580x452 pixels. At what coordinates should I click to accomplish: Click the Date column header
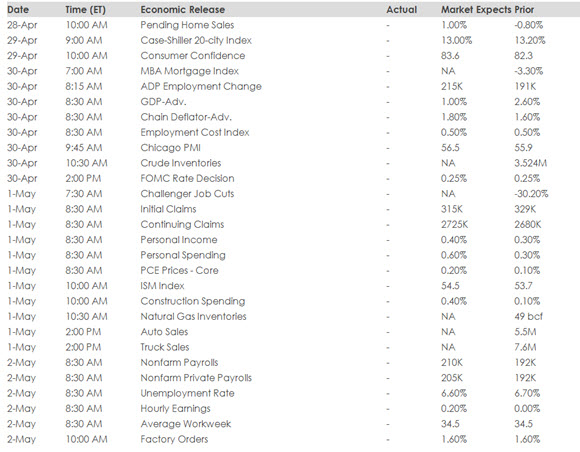(18, 10)
